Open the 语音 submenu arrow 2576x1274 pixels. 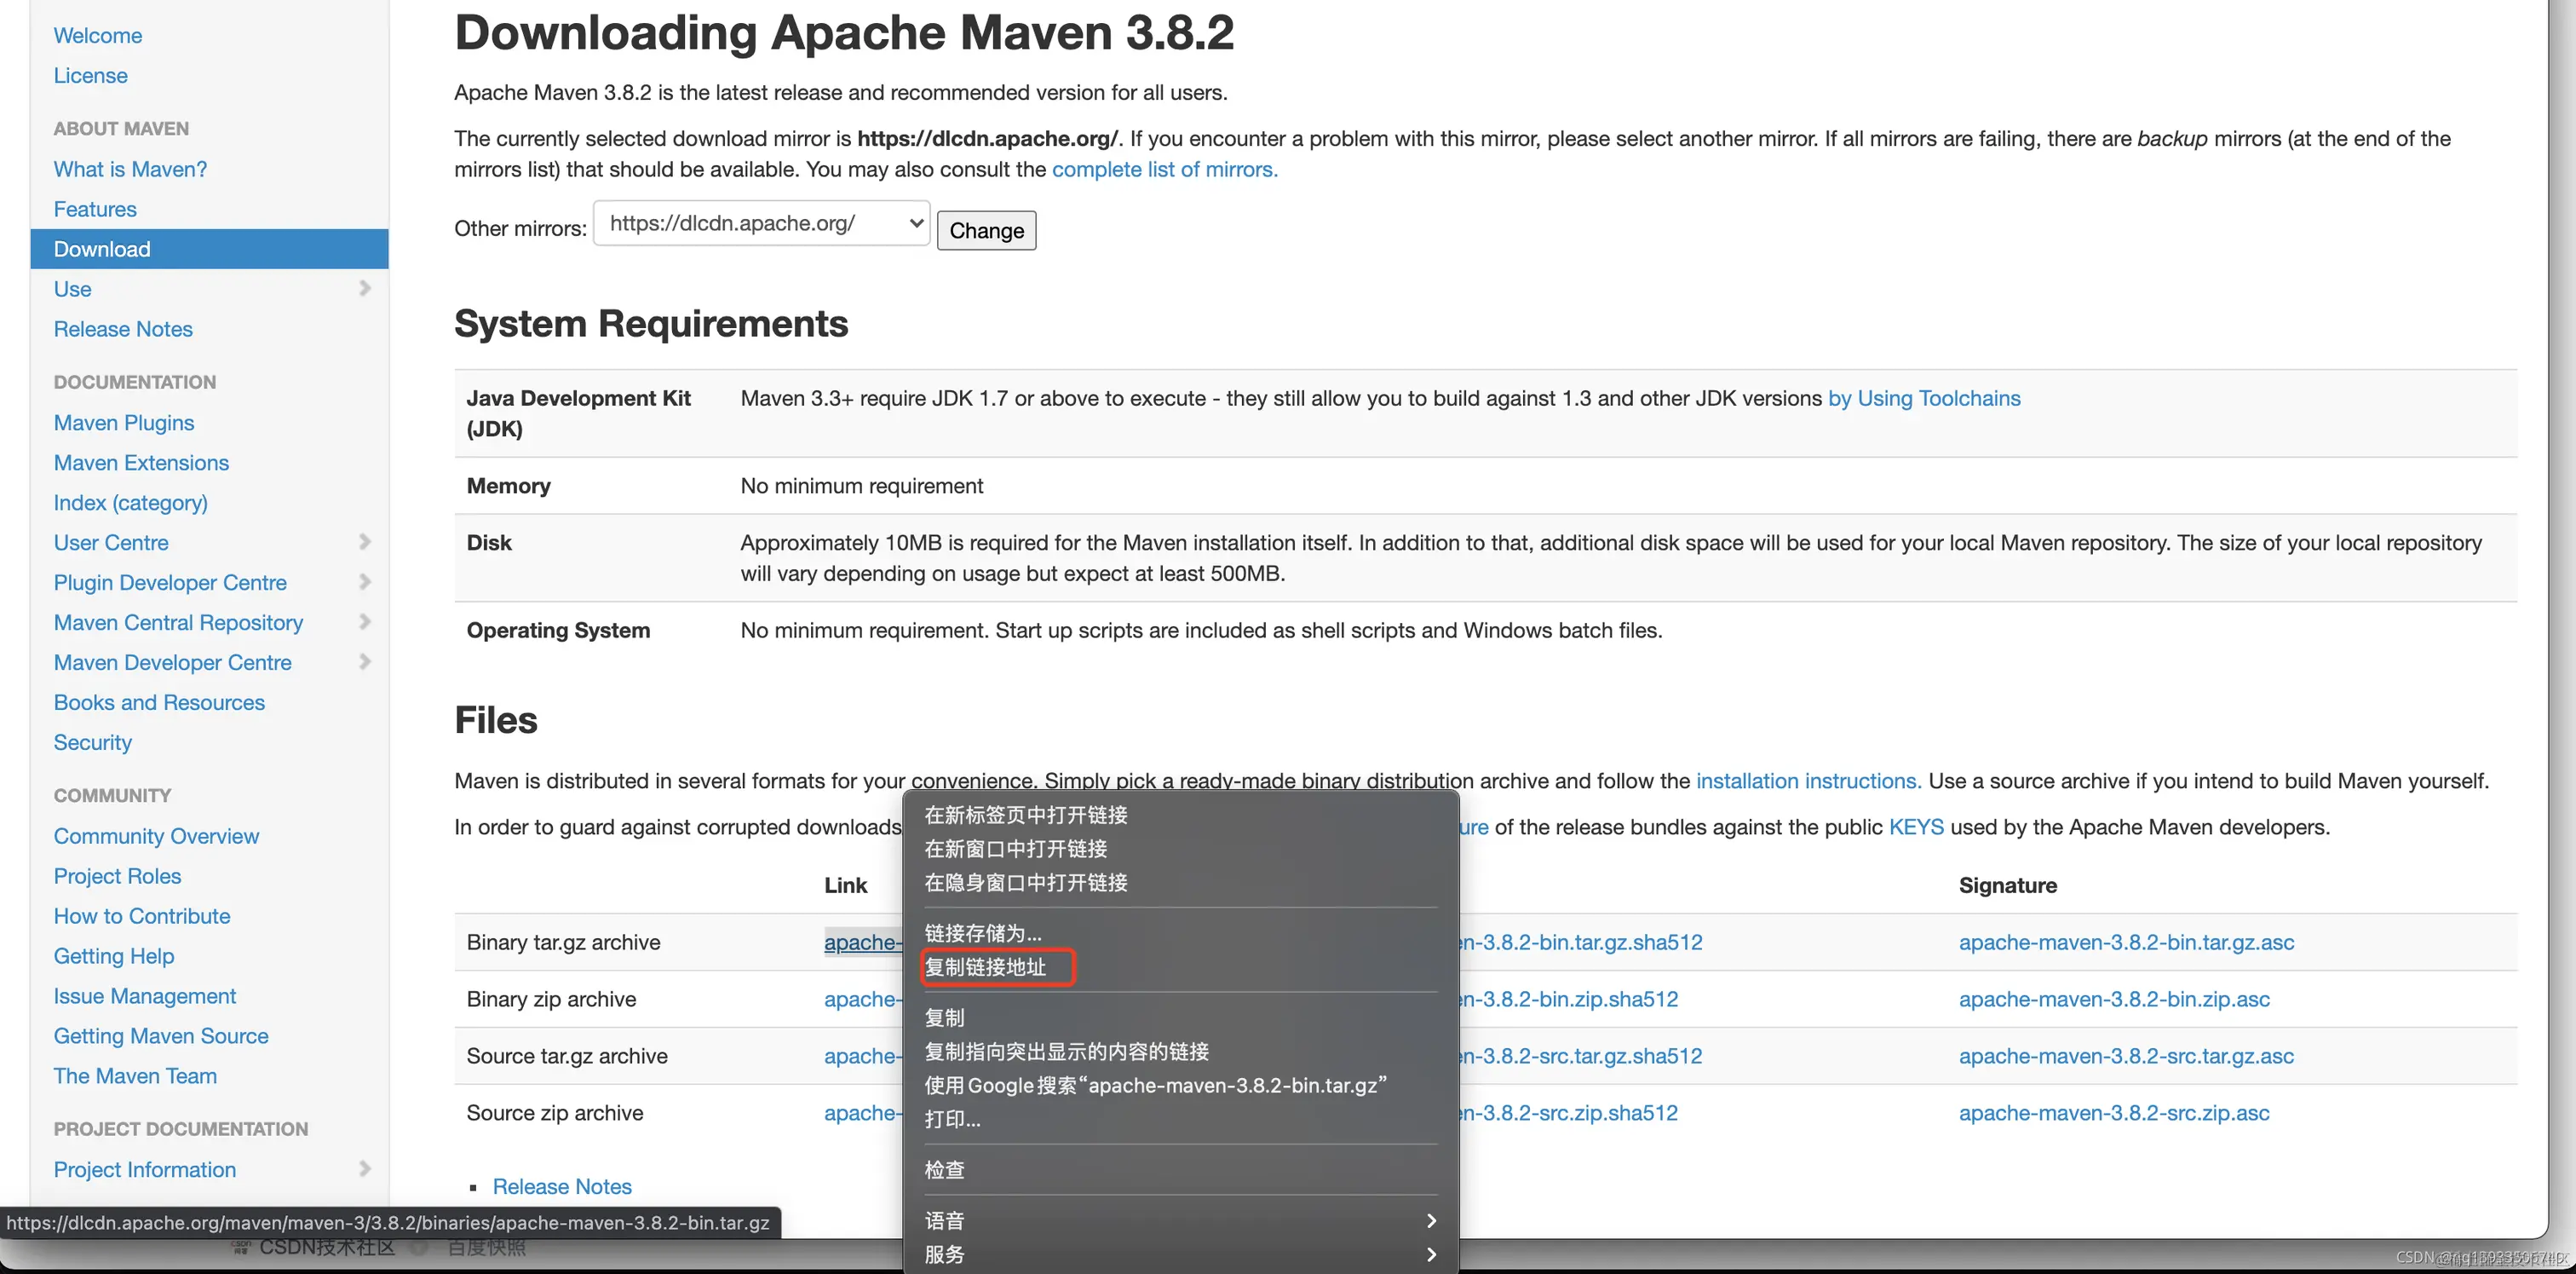[1431, 1221]
